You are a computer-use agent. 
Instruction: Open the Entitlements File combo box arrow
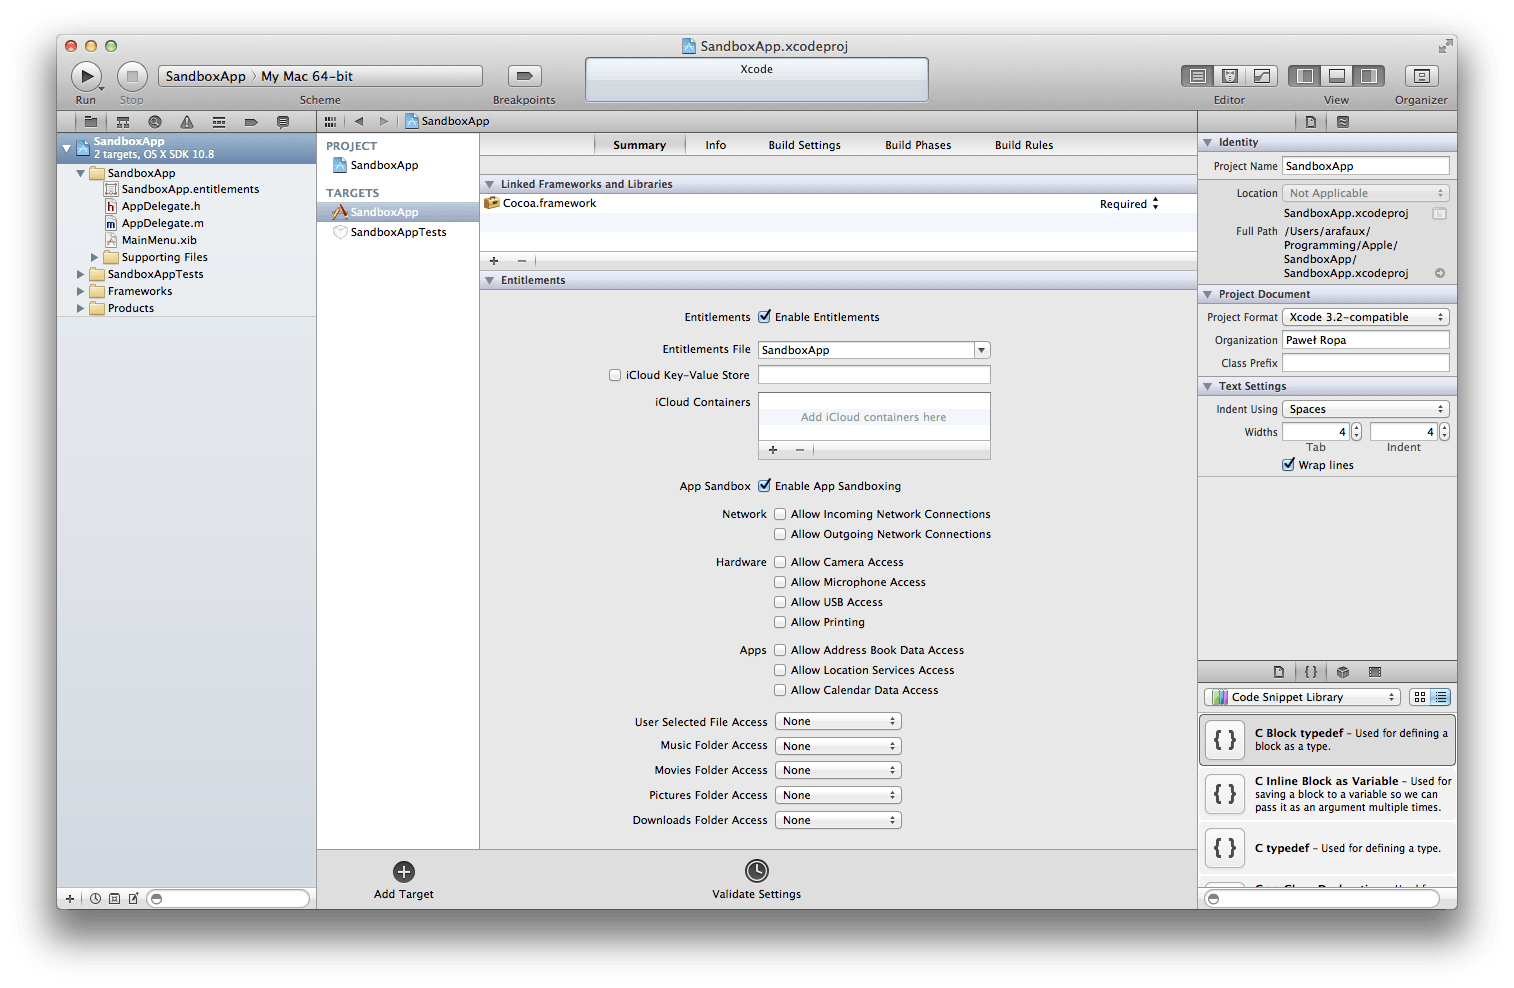982,350
